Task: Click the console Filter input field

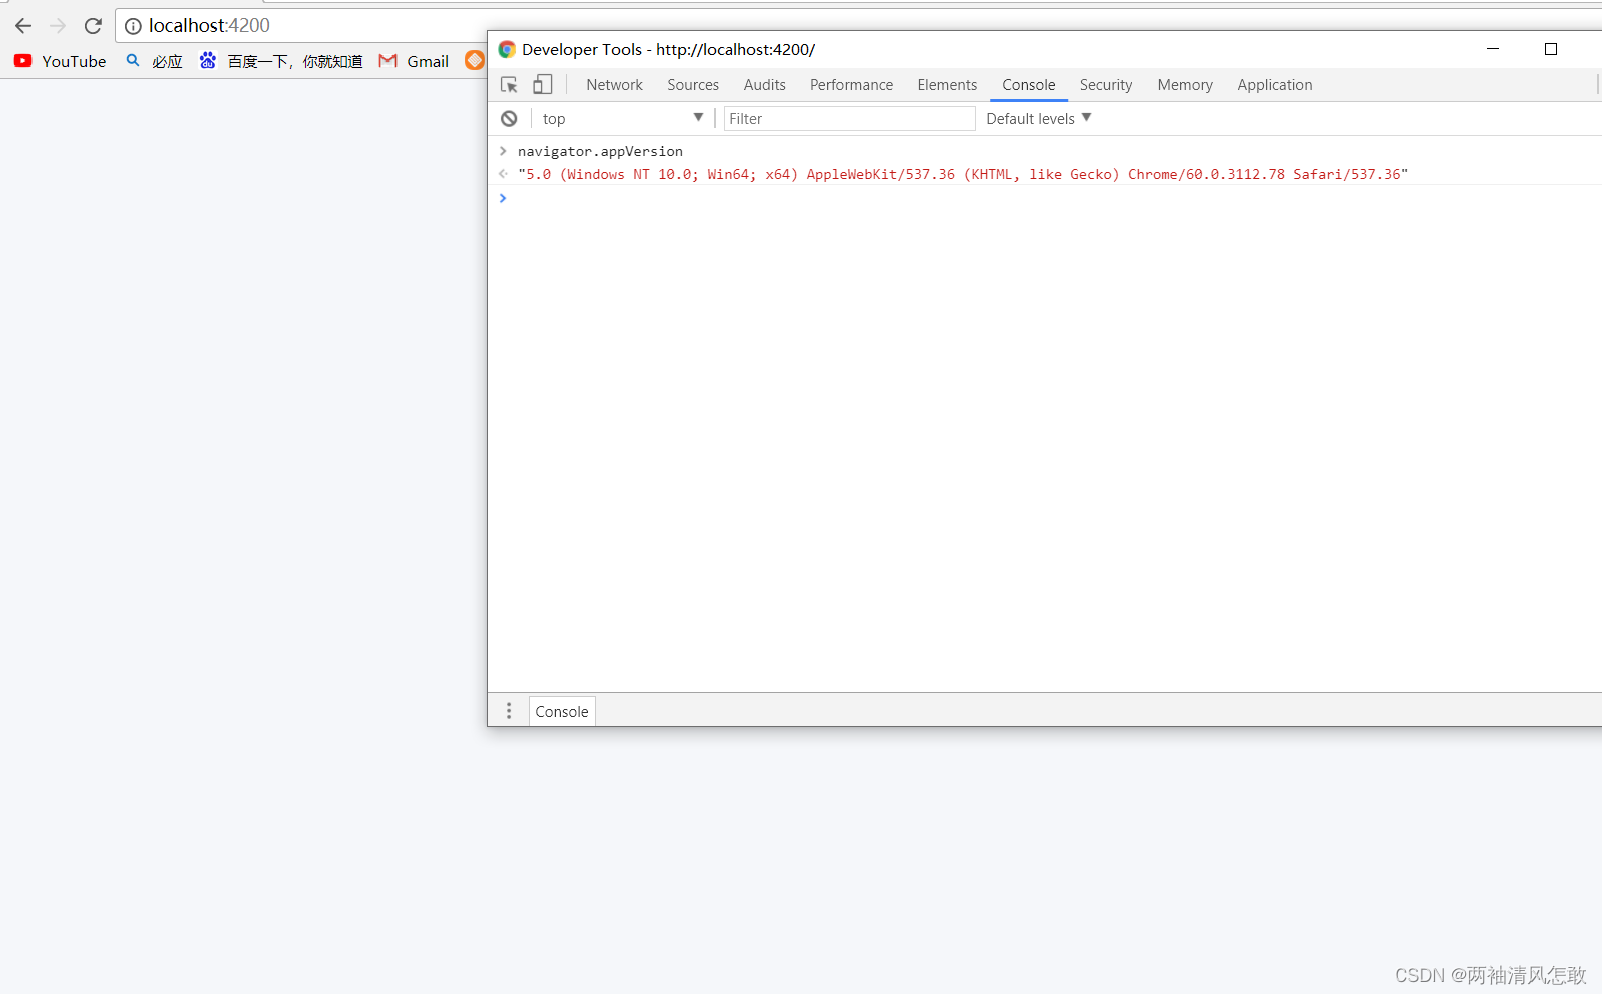Action: click(848, 118)
